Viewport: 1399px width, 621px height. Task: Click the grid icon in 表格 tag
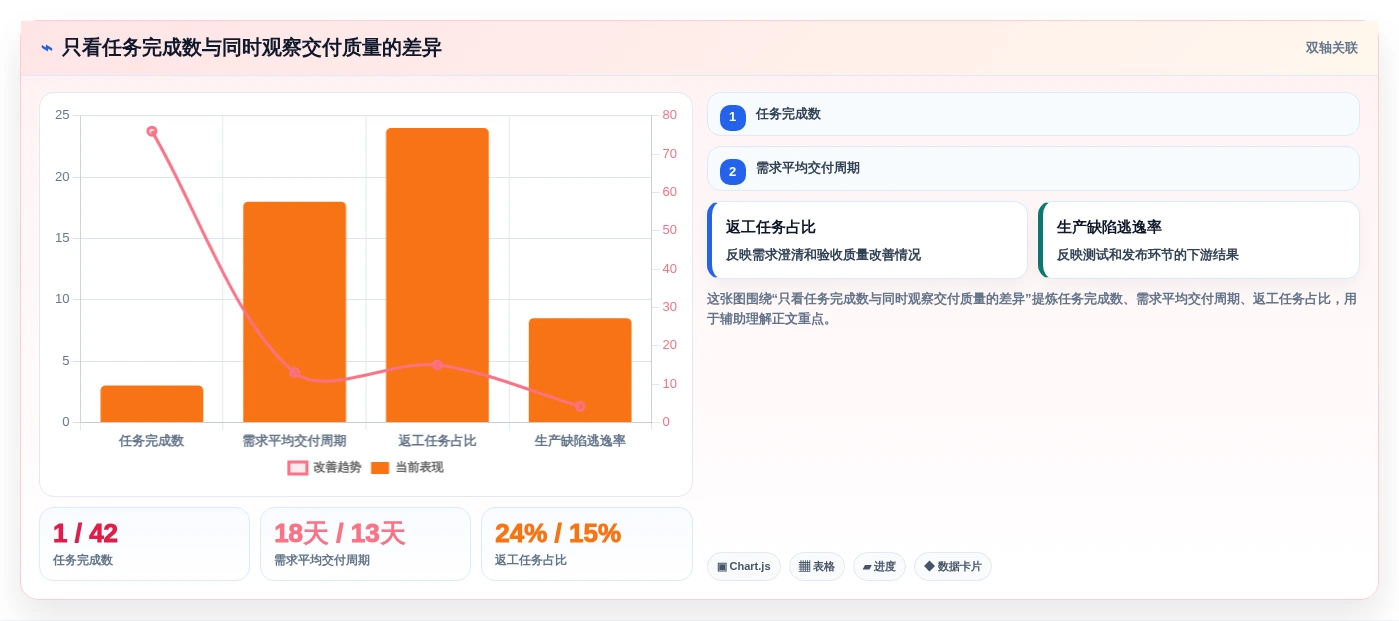click(804, 566)
